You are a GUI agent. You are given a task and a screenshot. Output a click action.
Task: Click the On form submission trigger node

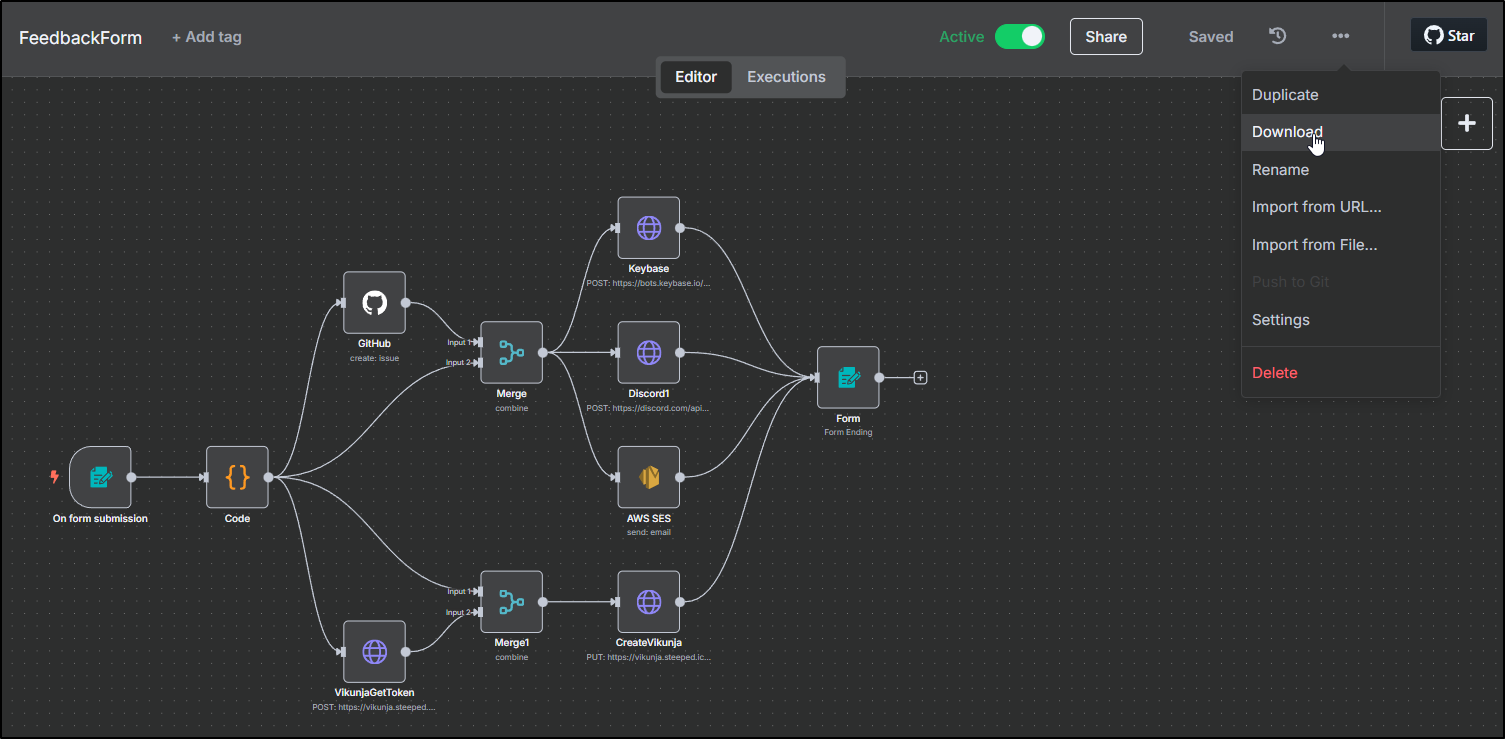point(100,477)
